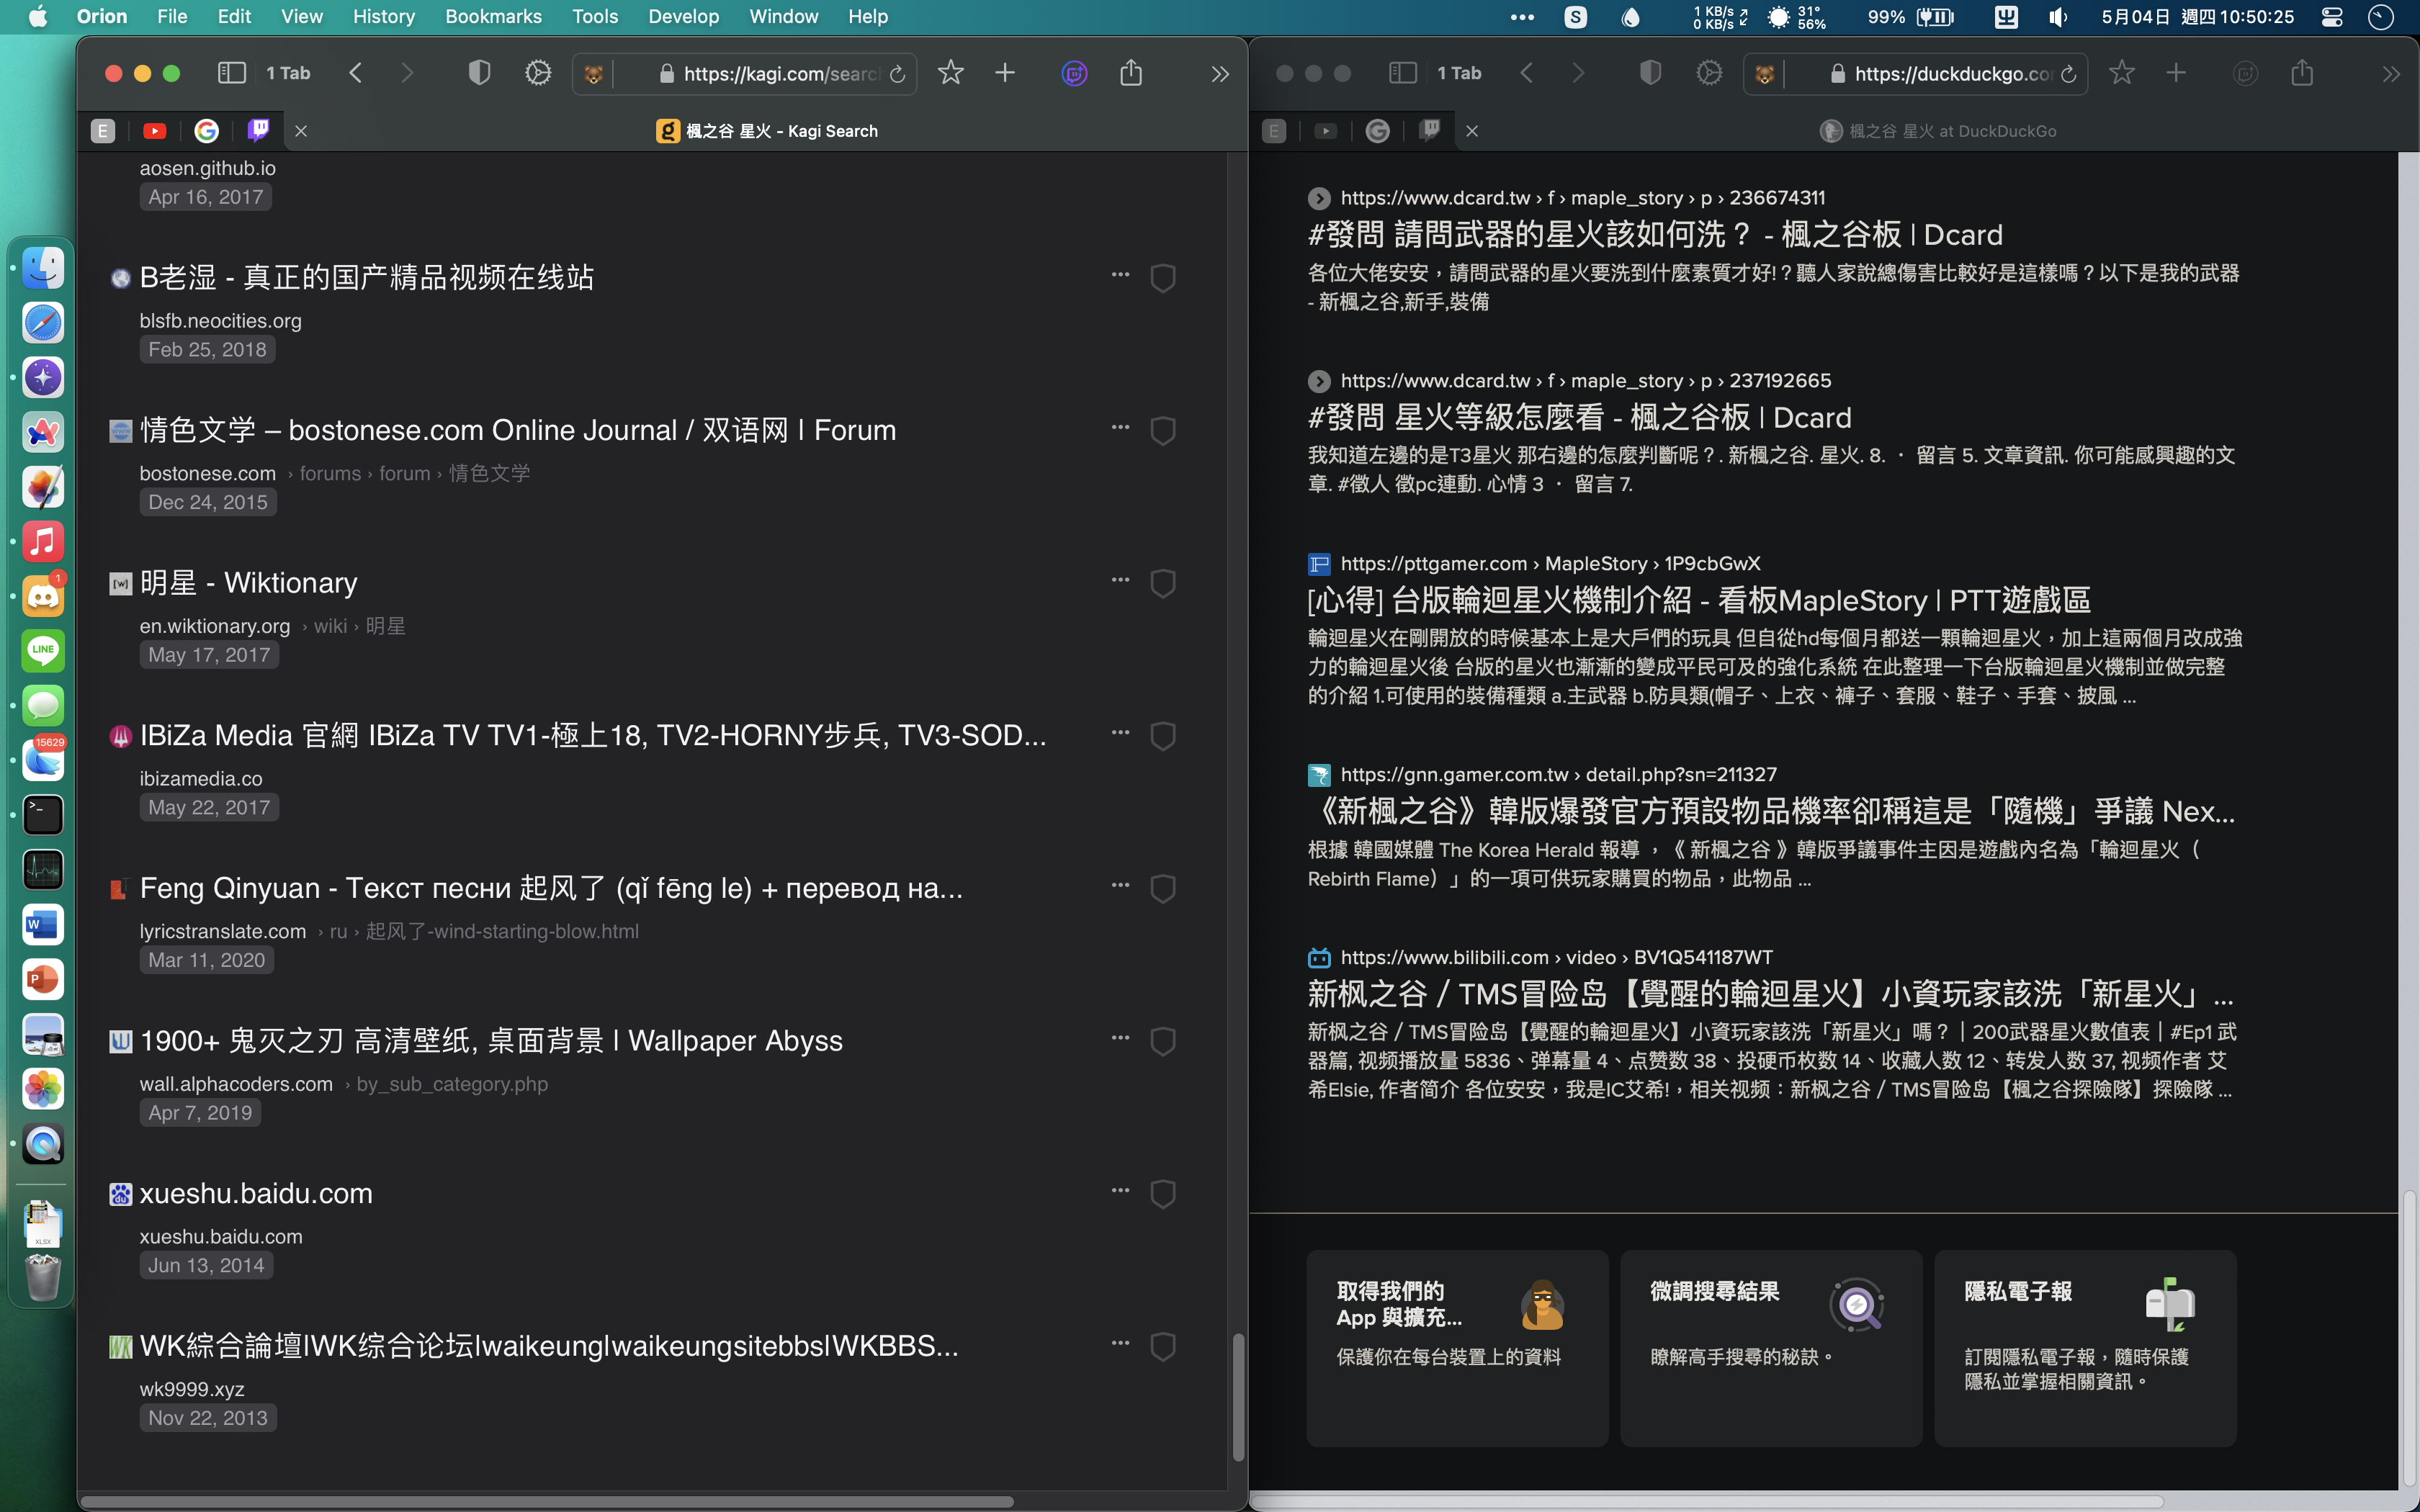Open a new tab in the Kagi window
The width and height of the screenshot is (2420, 1512).
coord(1005,73)
